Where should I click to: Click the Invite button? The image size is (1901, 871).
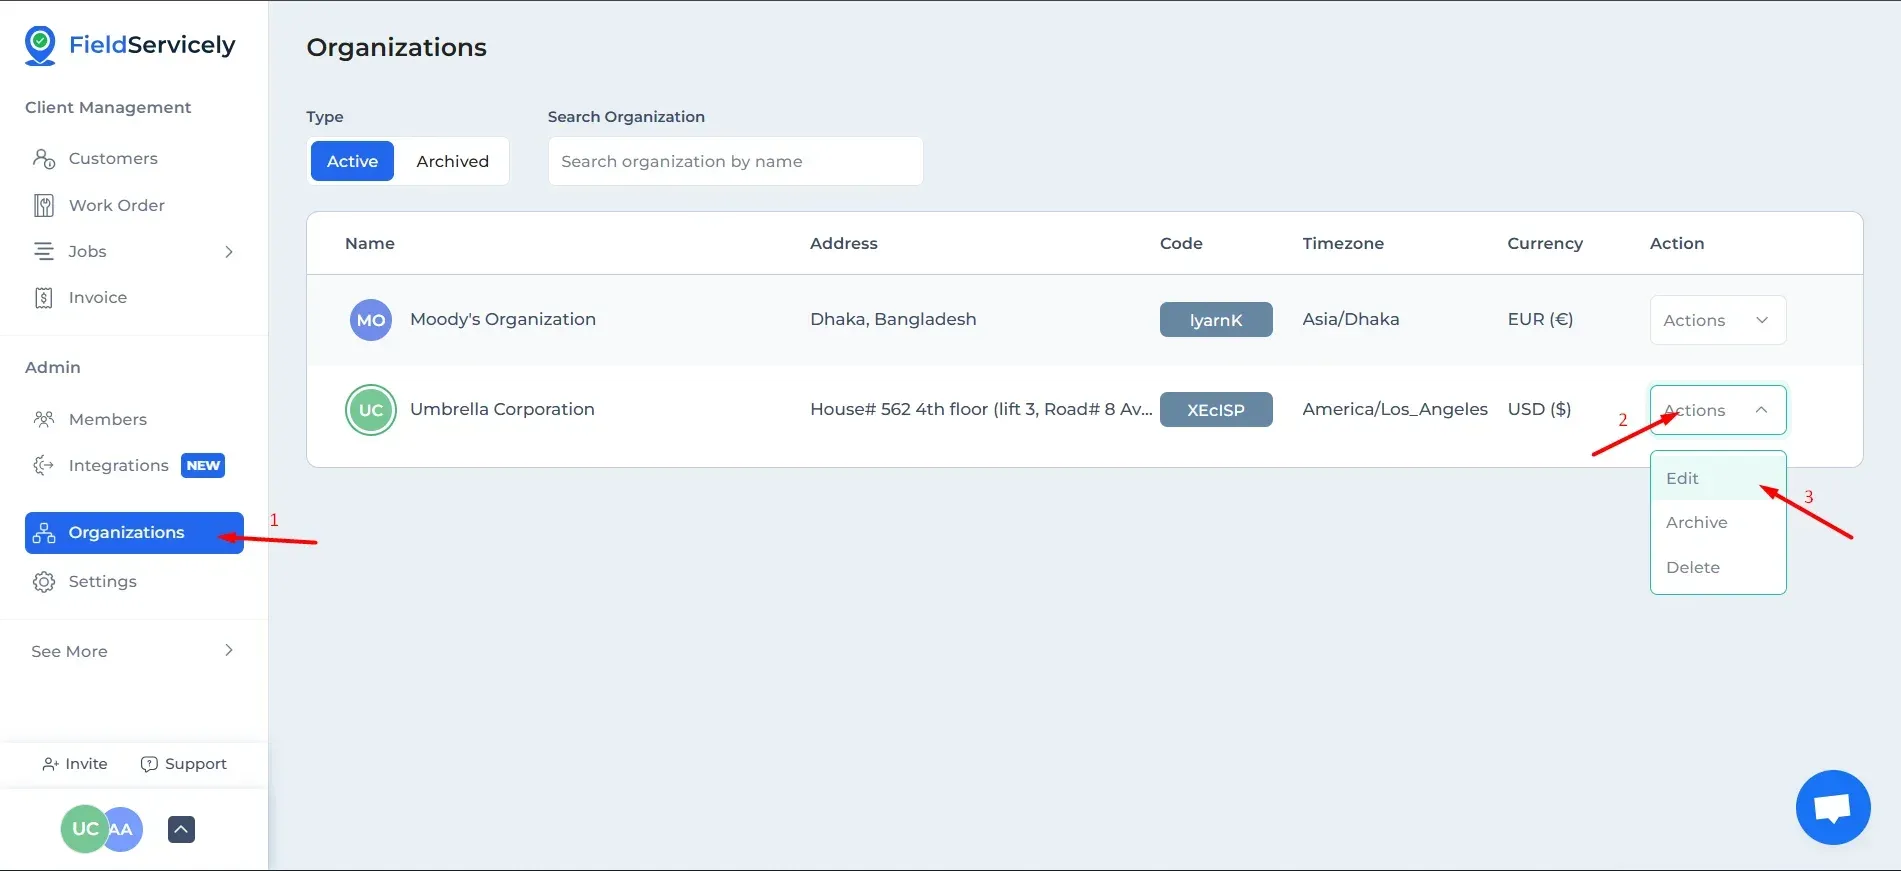(x=75, y=764)
